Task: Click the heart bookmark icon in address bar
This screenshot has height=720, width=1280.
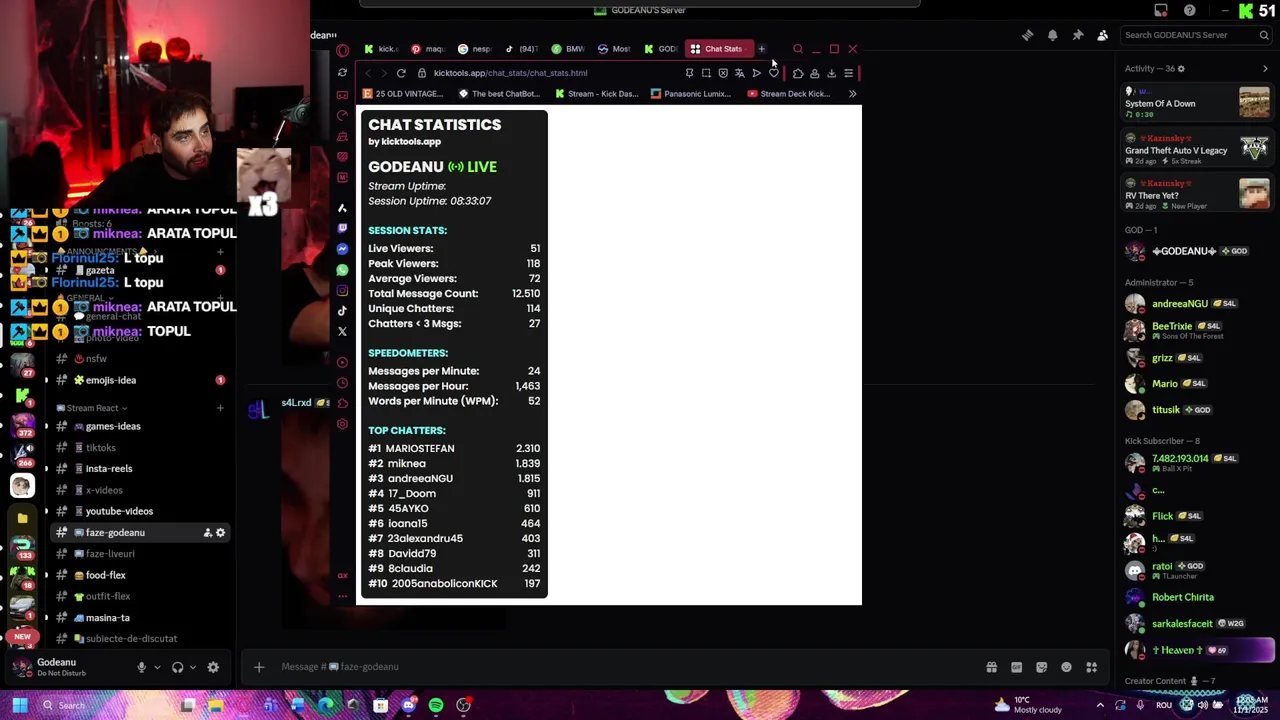Action: tap(773, 73)
